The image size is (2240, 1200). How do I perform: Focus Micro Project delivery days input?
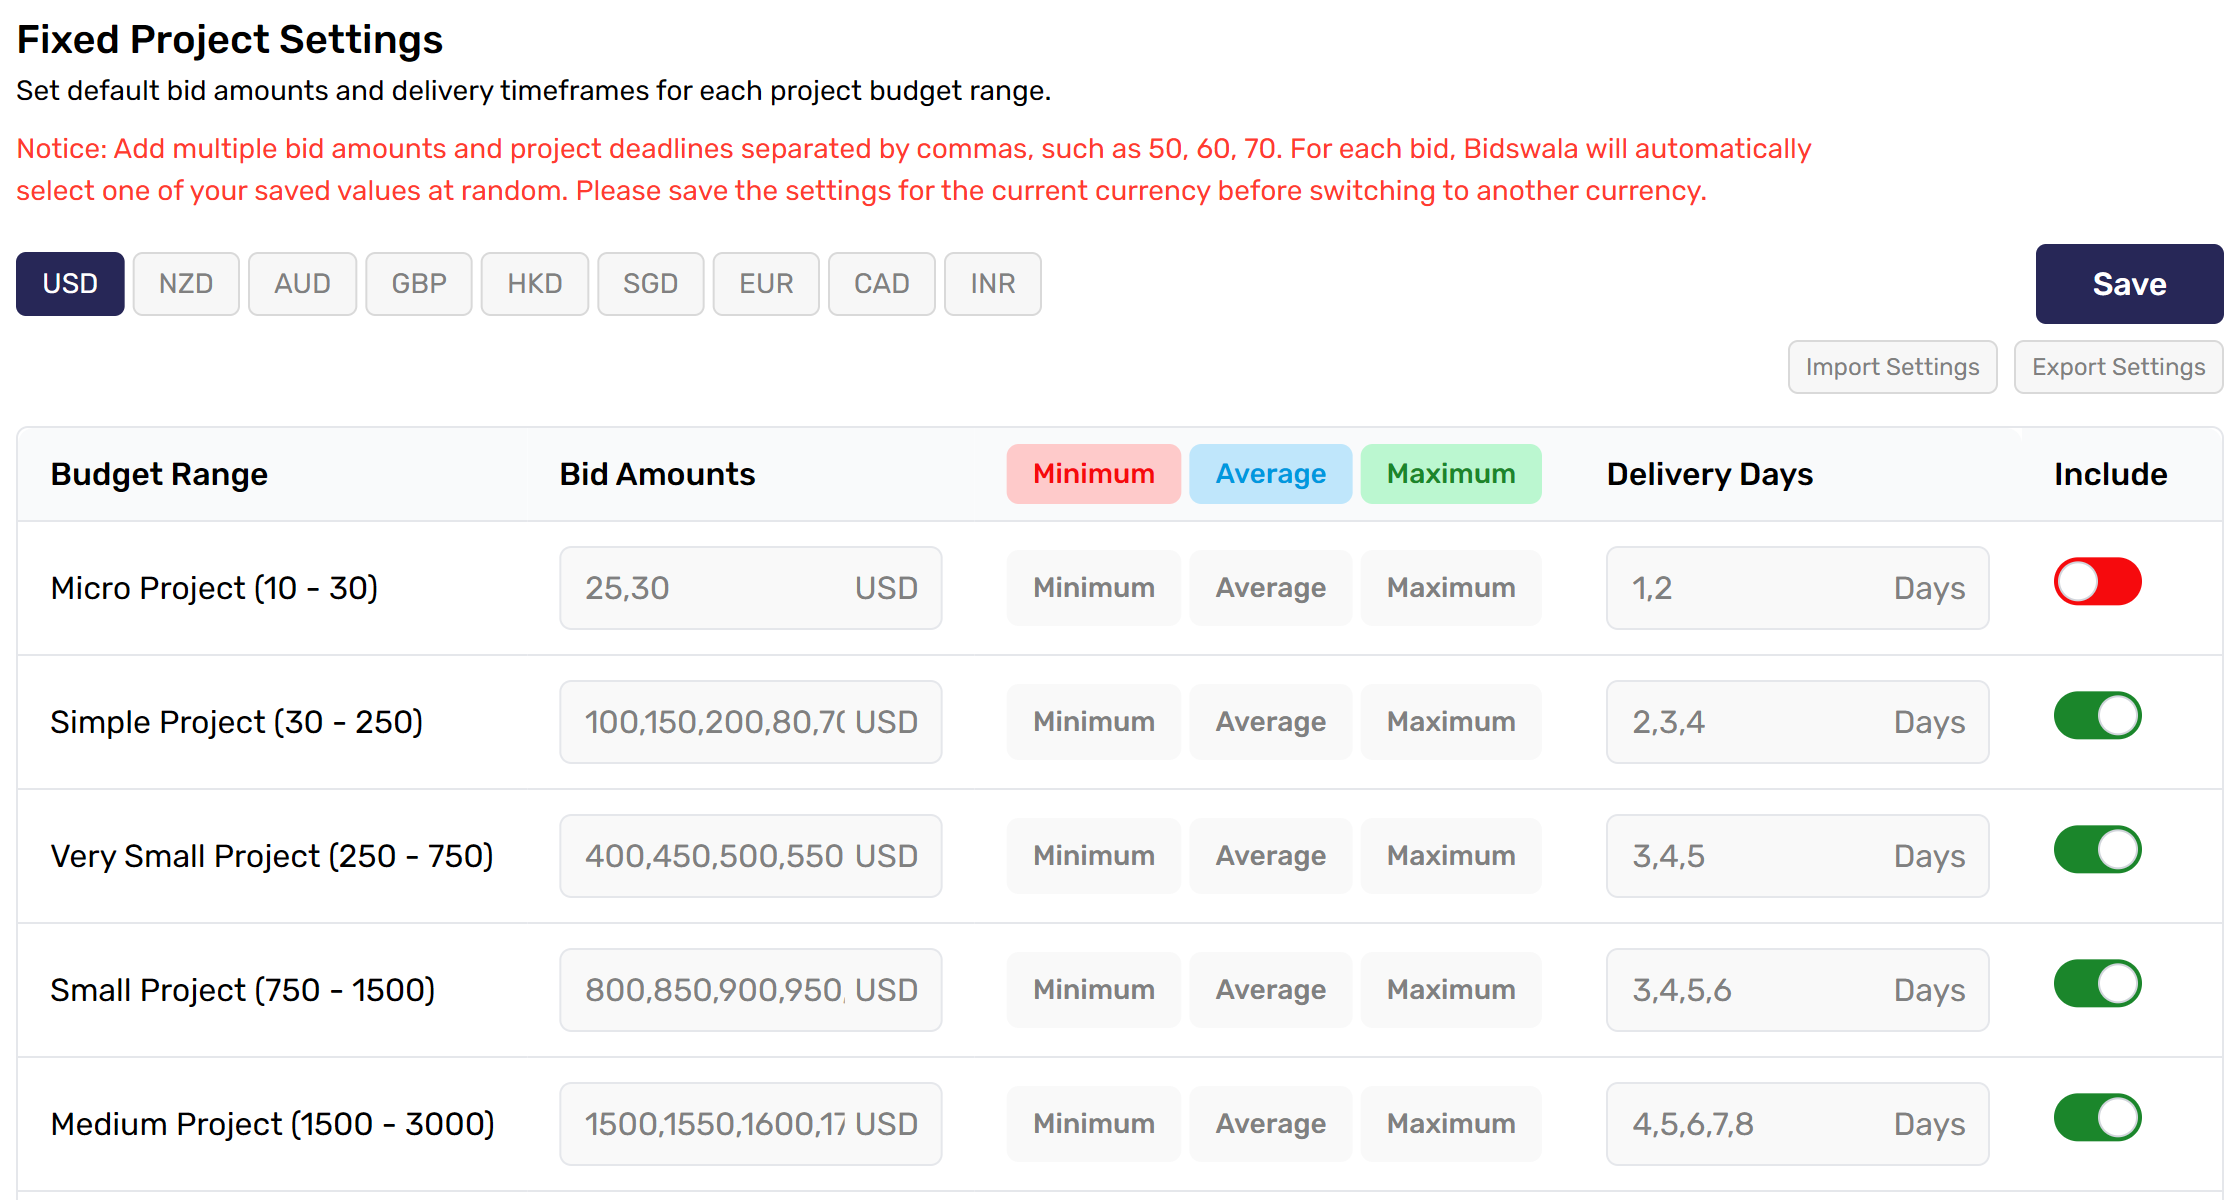pyautogui.click(x=1798, y=588)
